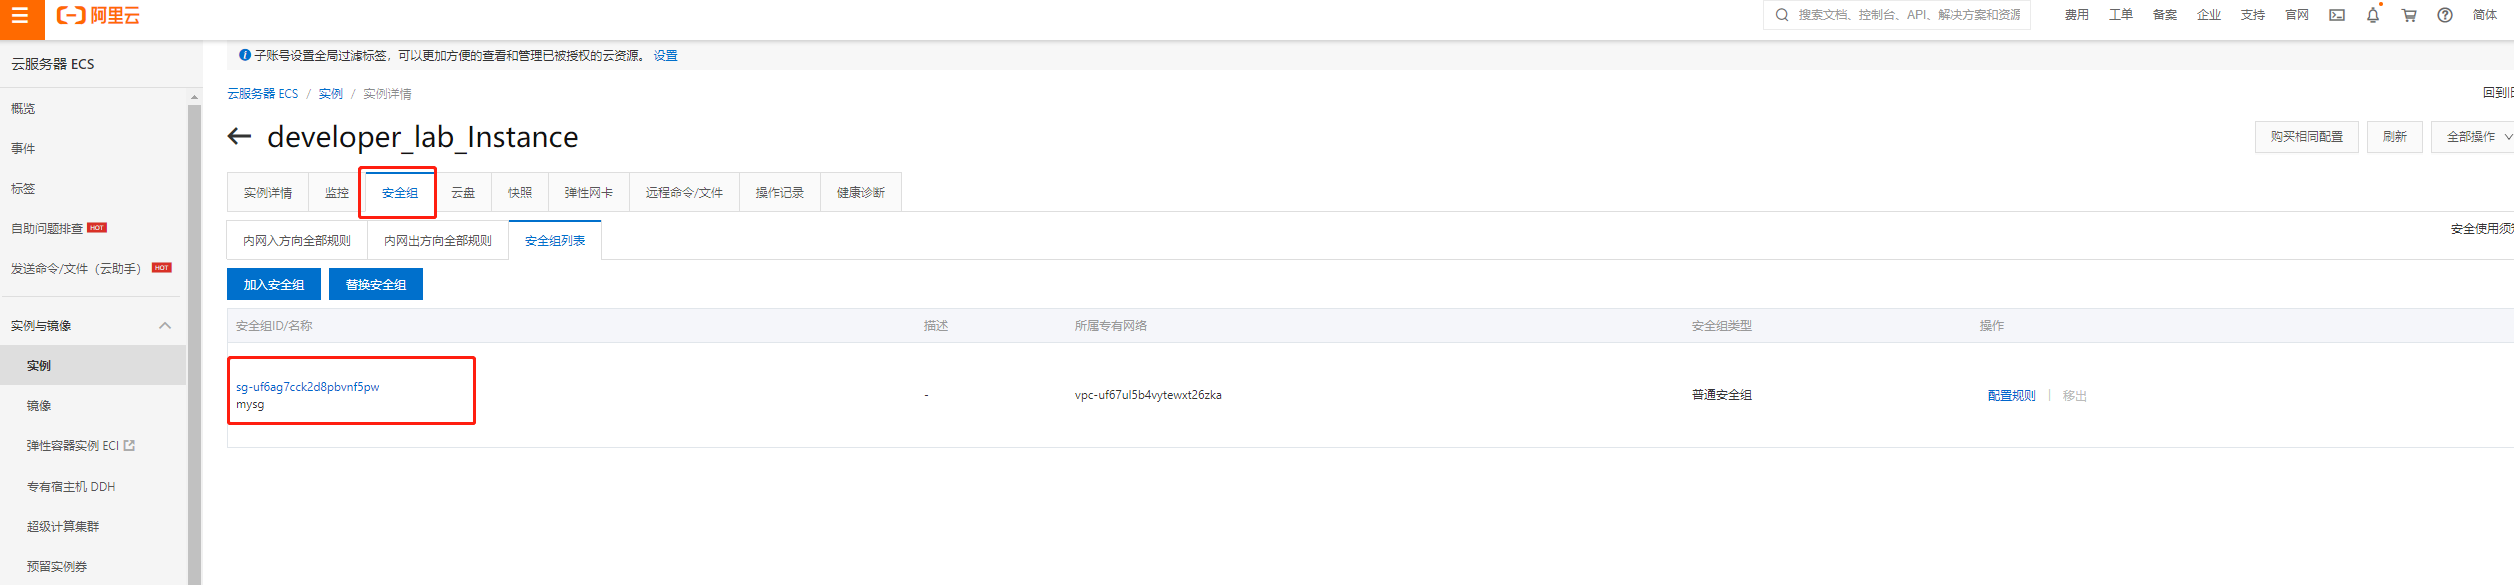Open the 简体 language selector

2484,15
